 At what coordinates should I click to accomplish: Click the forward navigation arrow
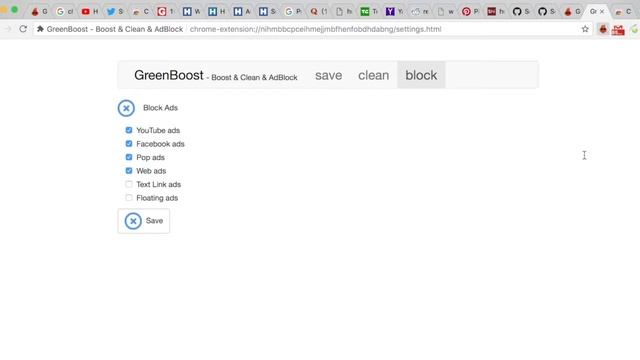click(8, 29)
